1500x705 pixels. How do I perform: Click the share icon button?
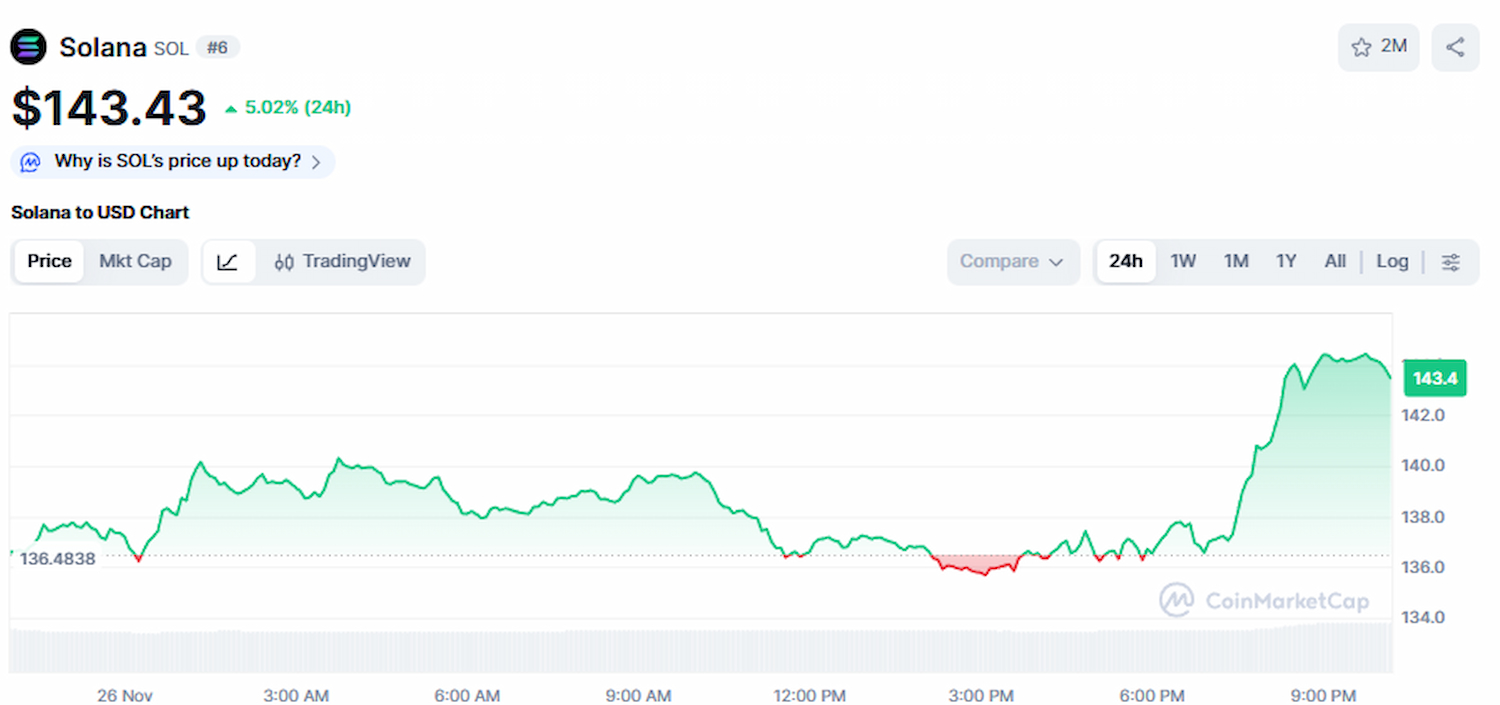pyautogui.click(x=1455, y=47)
